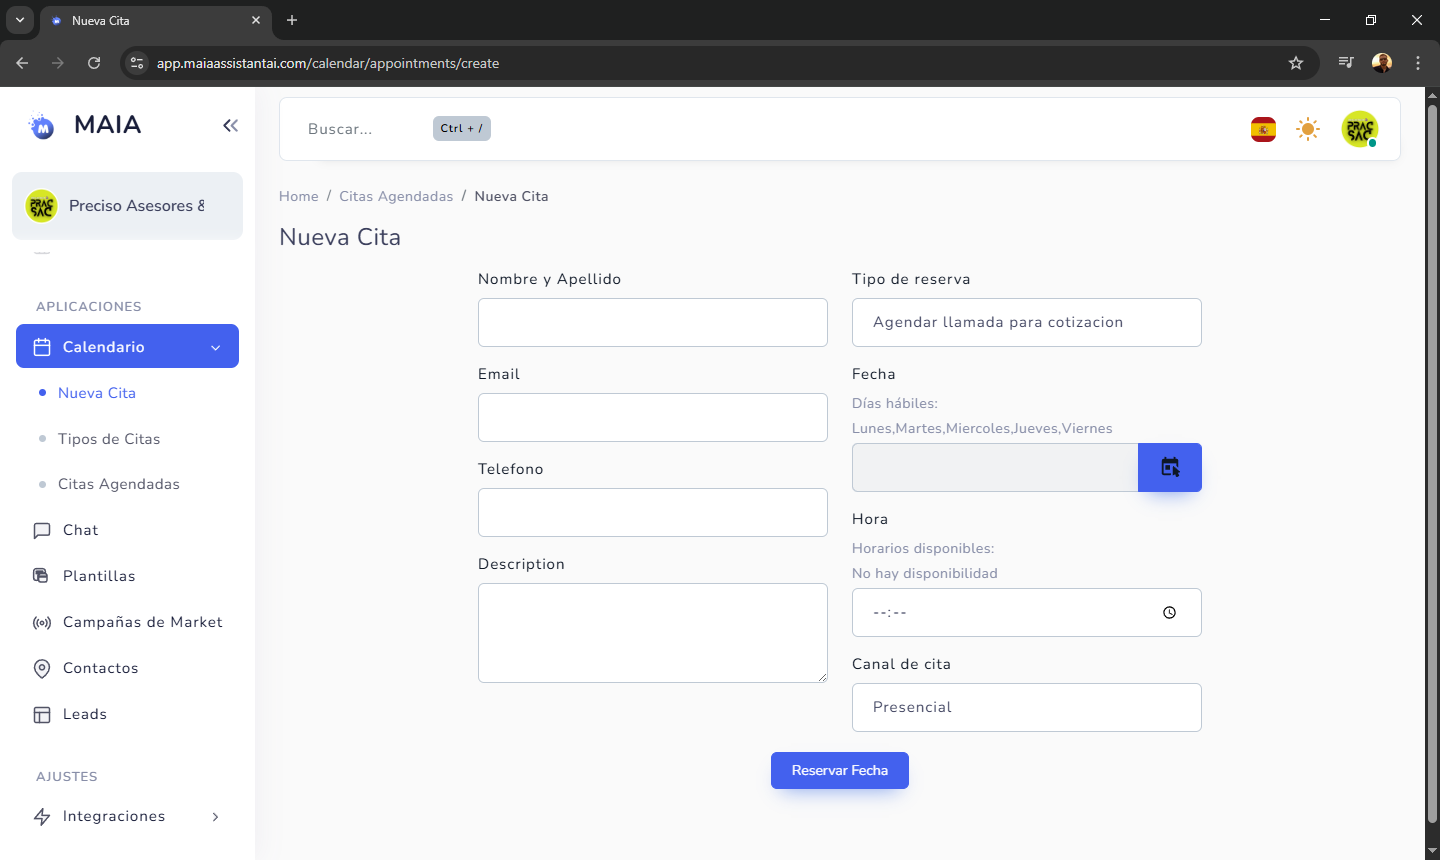Click the clock icon in Hora field
This screenshot has width=1440, height=860.
[x=1169, y=613]
